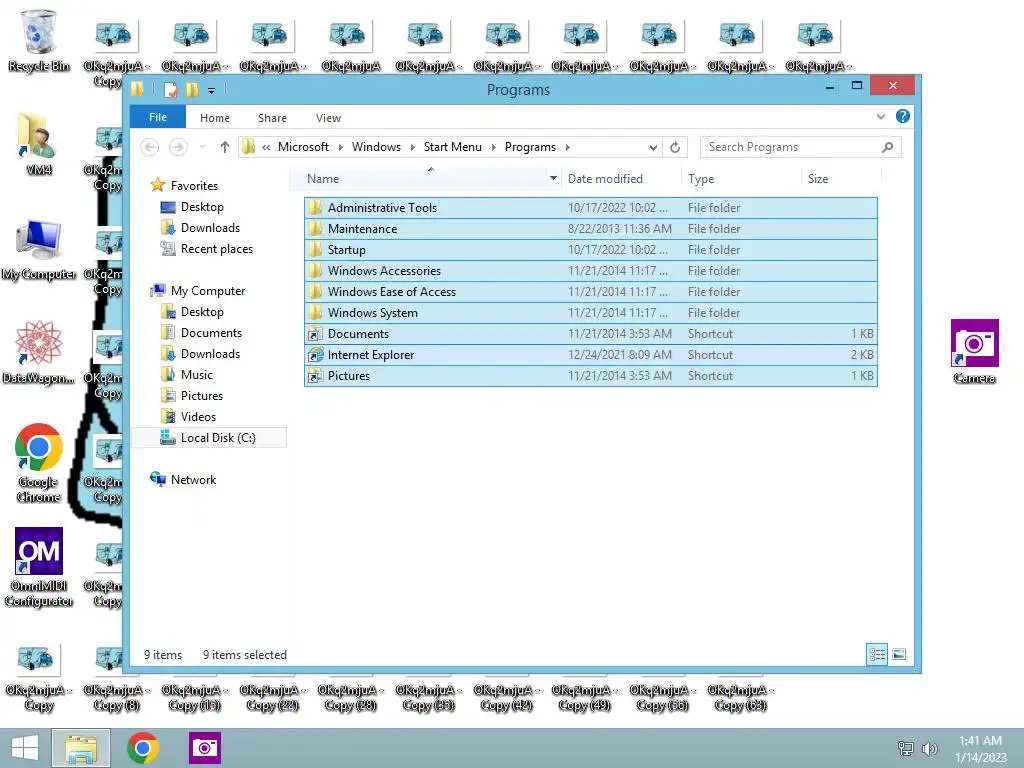Image resolution: width=1024 pixels, height=768 pixels.
Task: Open the VM4 desktop shortcut
Action: pos(39,144)
